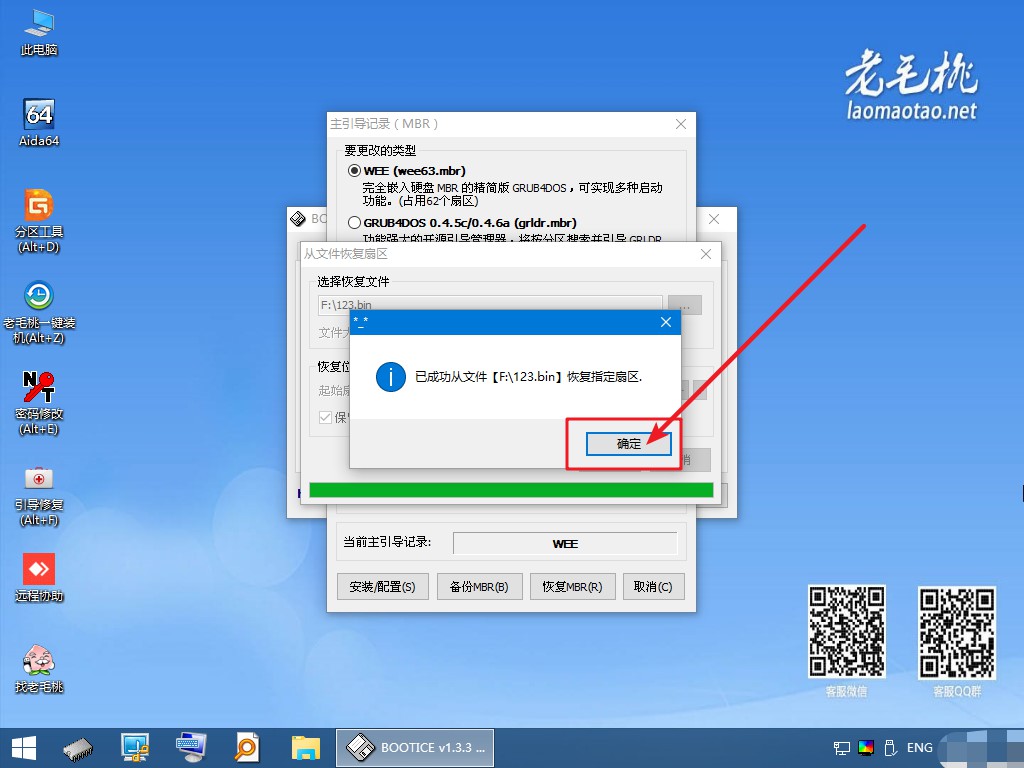Viewport: 1024px width, 768px height.
Task: Click the USB device tray icon
Action: point(889,748)
